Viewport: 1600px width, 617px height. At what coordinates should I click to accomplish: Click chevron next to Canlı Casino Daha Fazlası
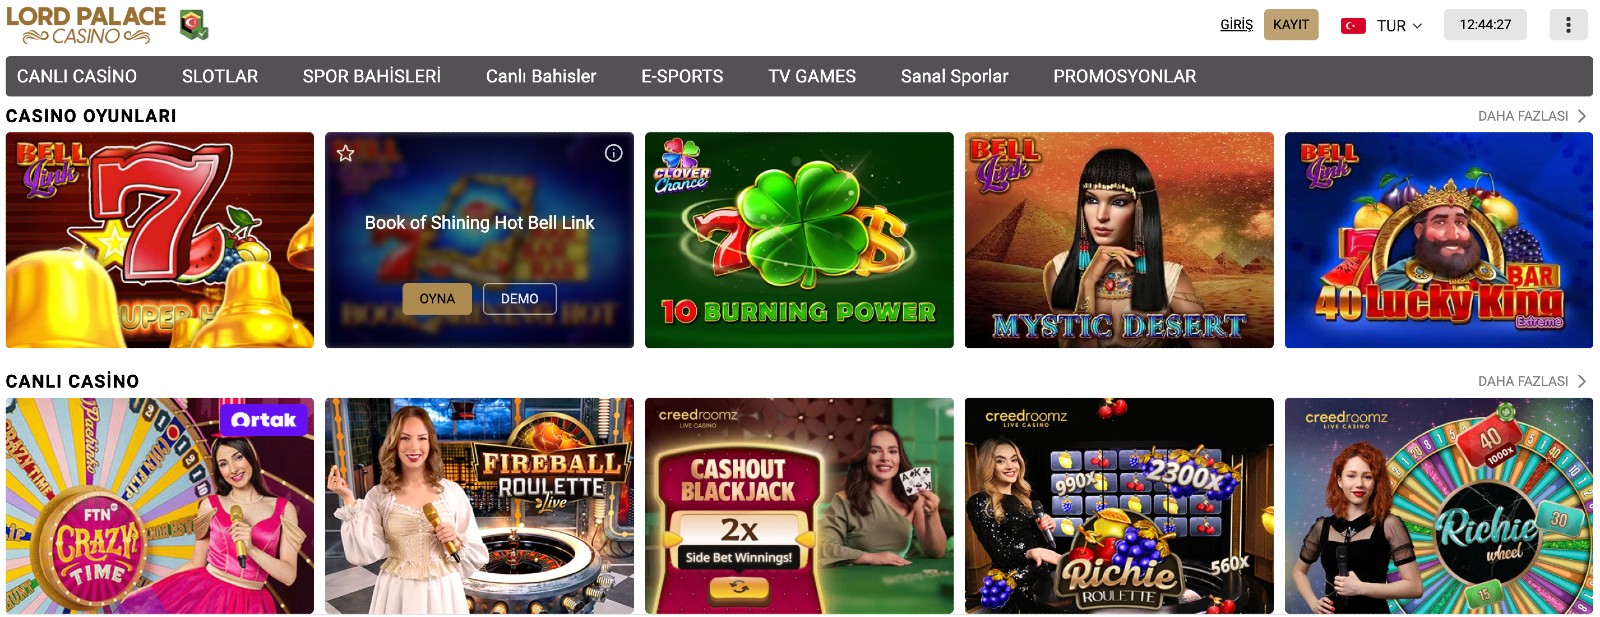[x=1582, y=381]
